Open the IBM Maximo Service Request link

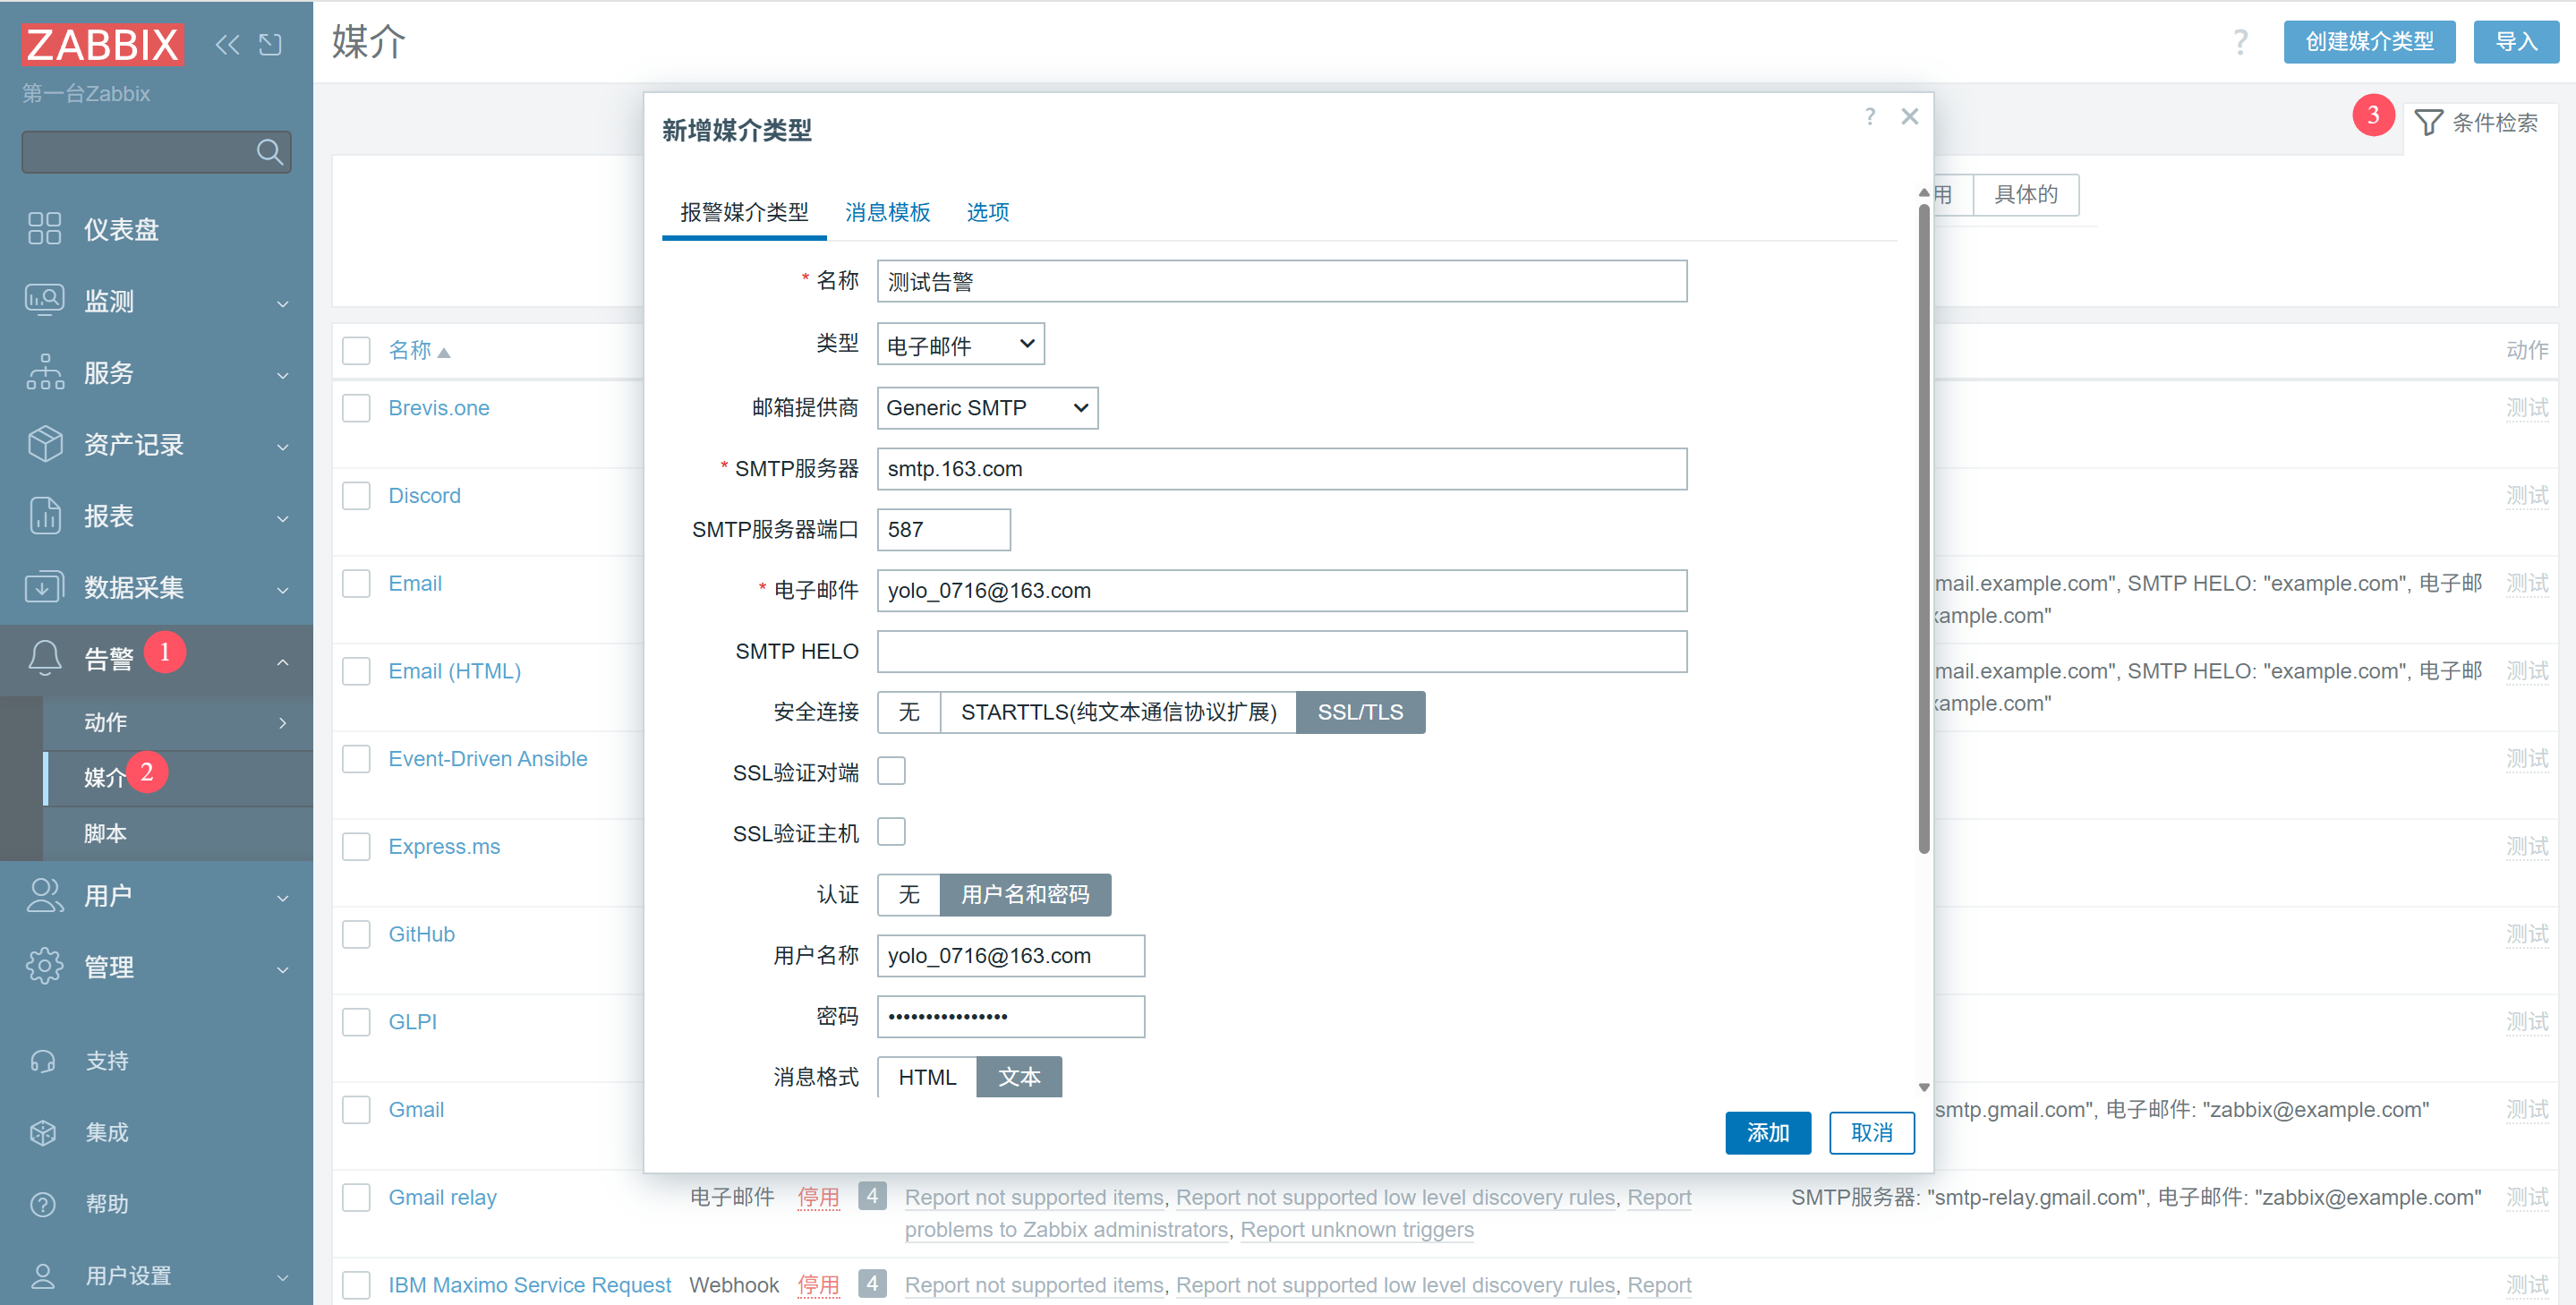click(x=529, y=1285)
